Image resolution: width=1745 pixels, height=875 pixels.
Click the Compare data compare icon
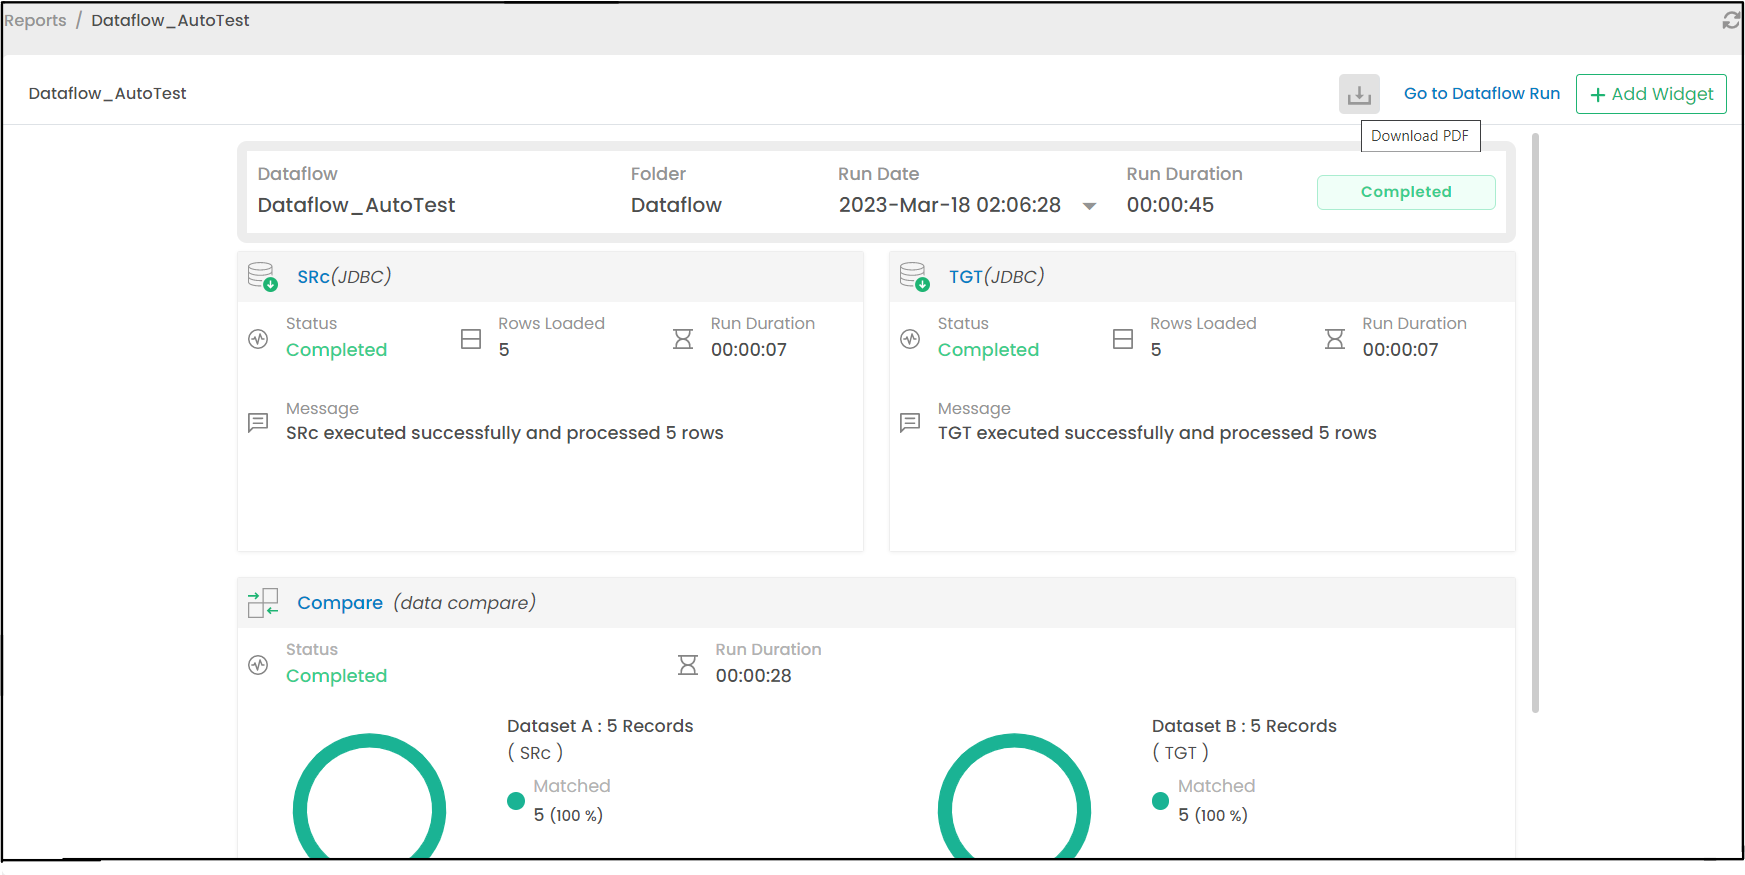(263, 603)
